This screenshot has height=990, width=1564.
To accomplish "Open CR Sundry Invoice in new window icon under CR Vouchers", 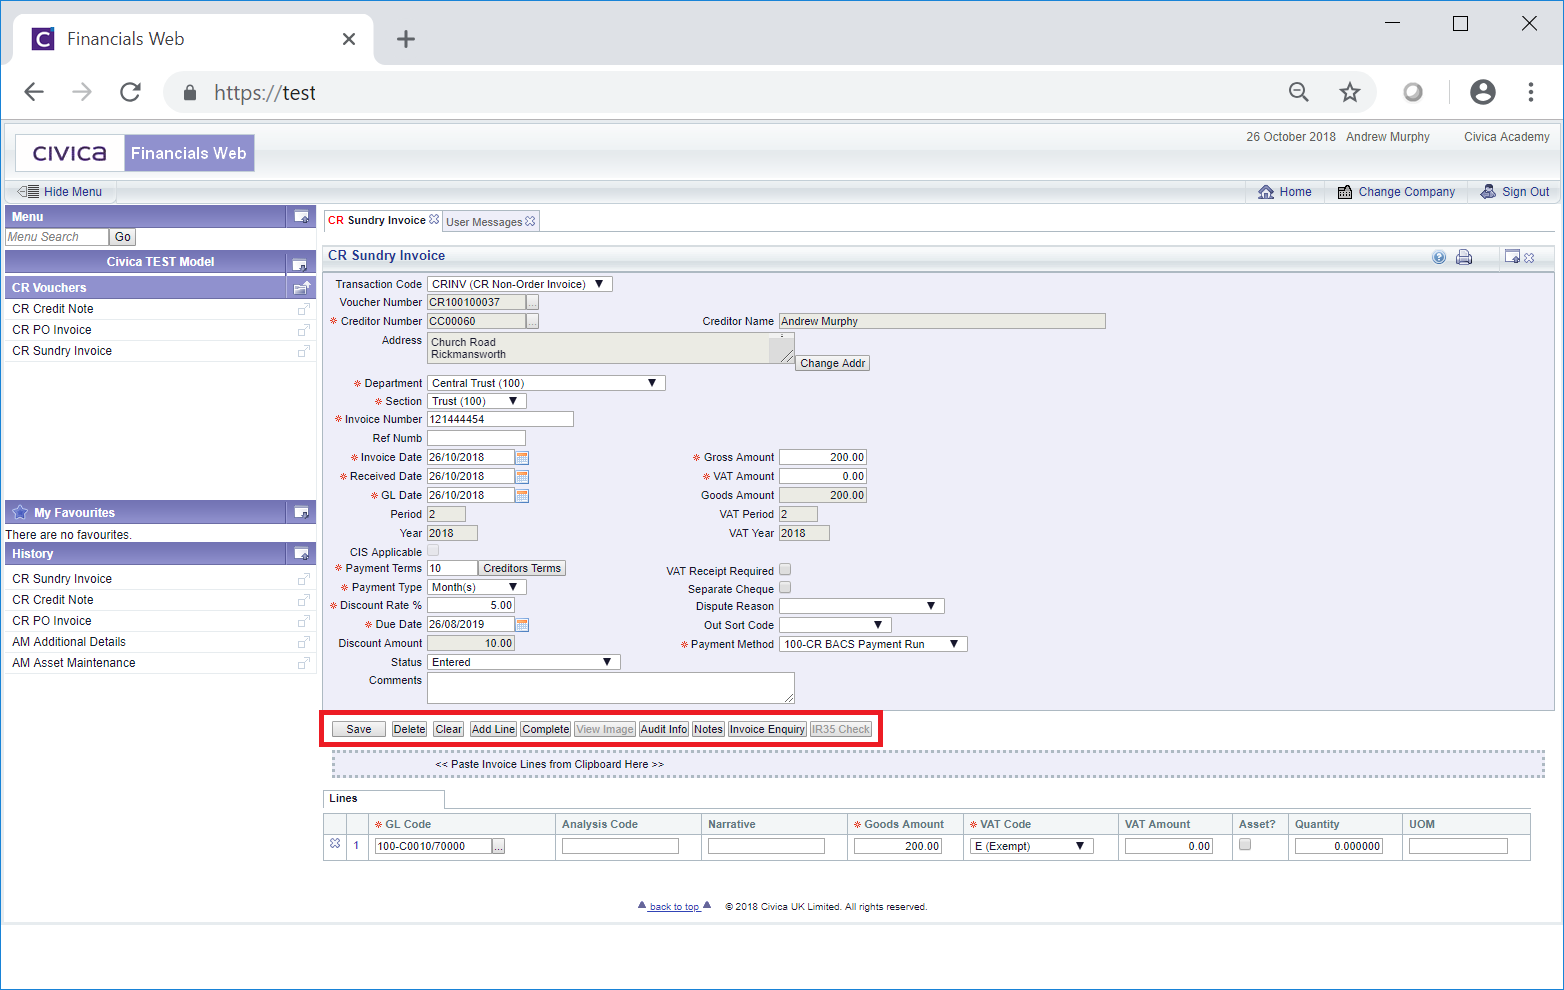I will 303,351.
